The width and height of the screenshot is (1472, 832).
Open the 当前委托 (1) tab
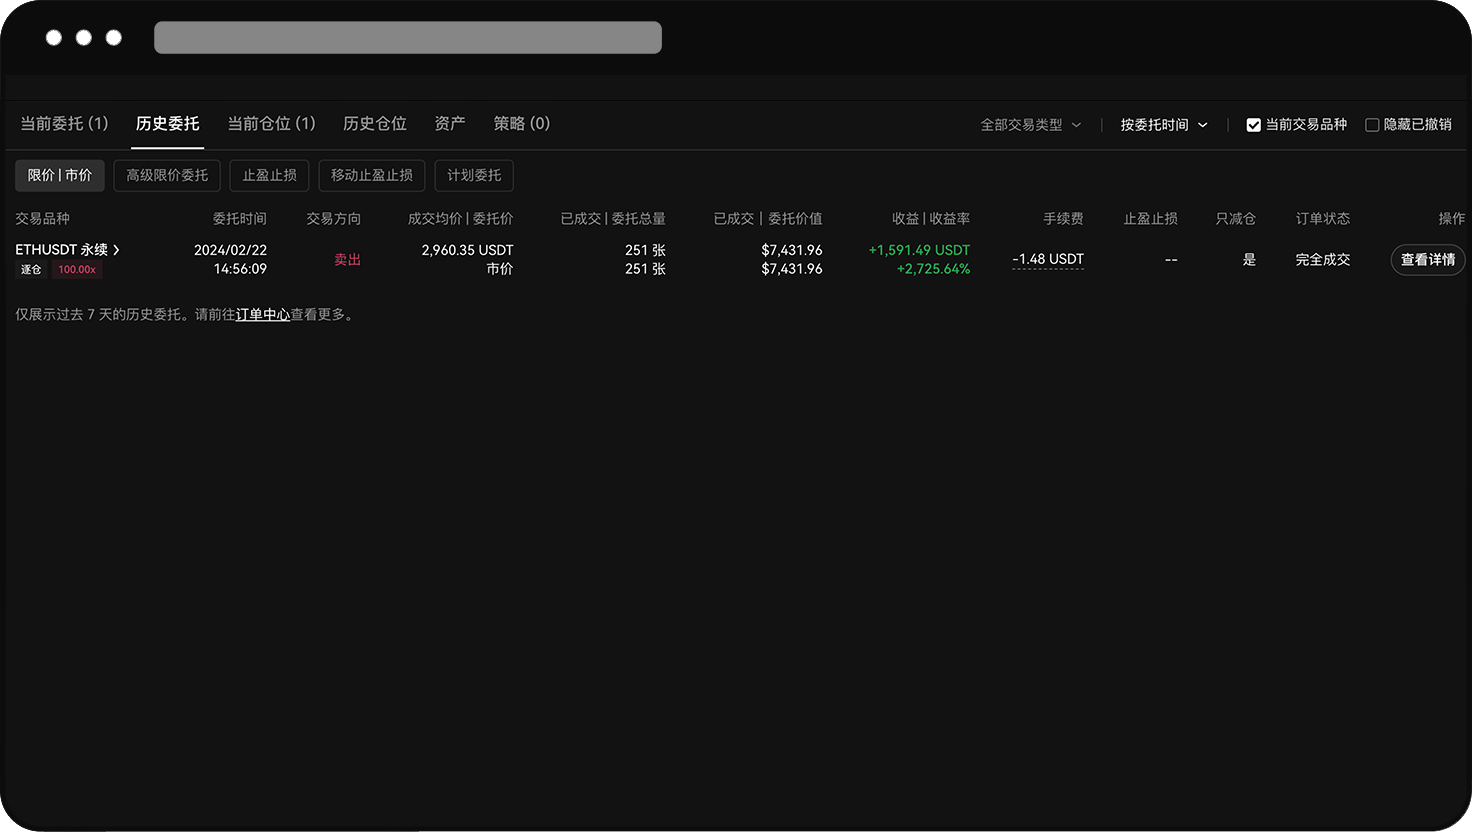(63, 123)
